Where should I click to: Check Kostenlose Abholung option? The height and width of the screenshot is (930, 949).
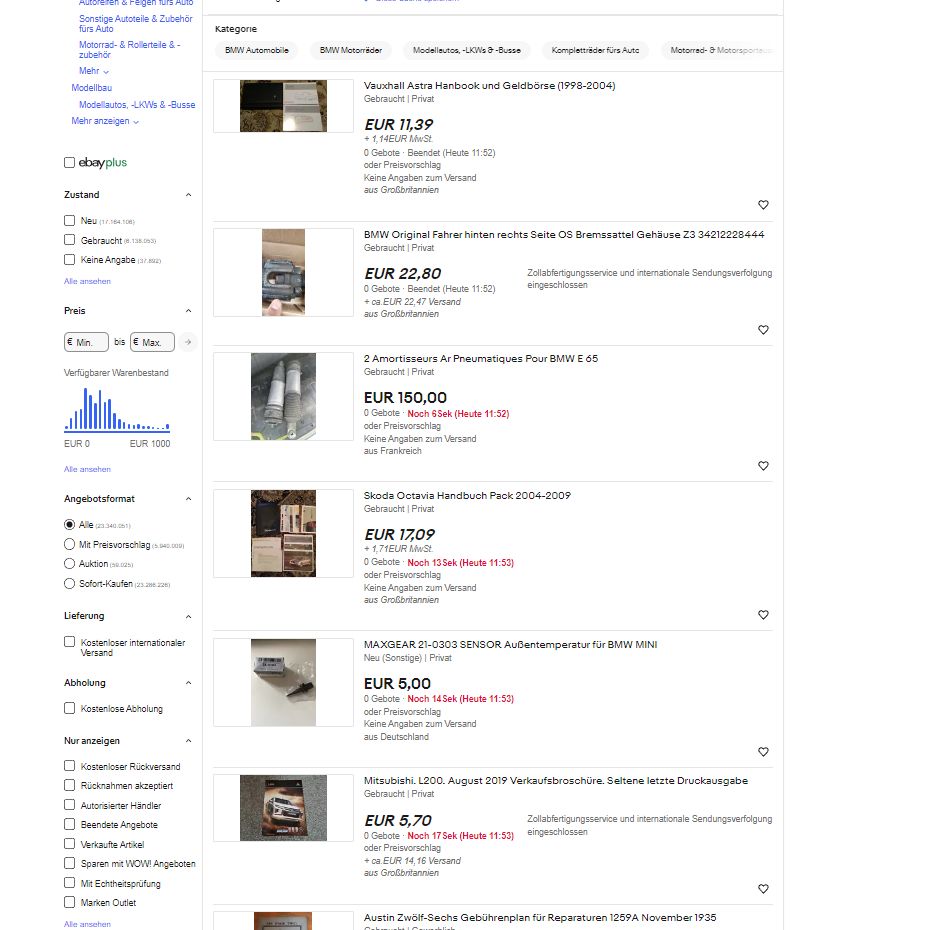pyautogui.click(x=70, y=708)
